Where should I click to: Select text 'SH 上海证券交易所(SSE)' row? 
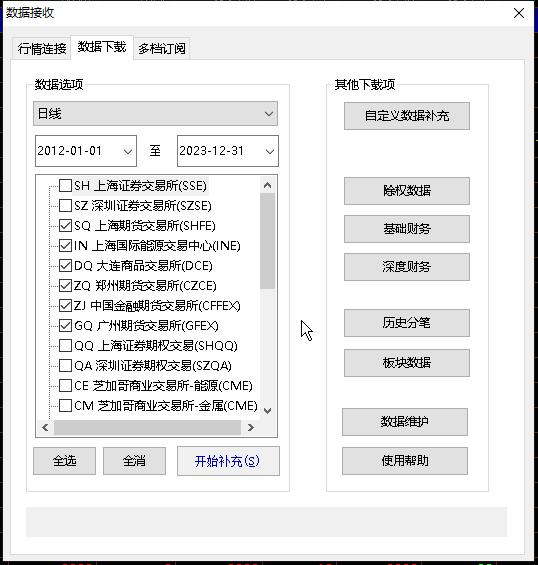[140, 186]
